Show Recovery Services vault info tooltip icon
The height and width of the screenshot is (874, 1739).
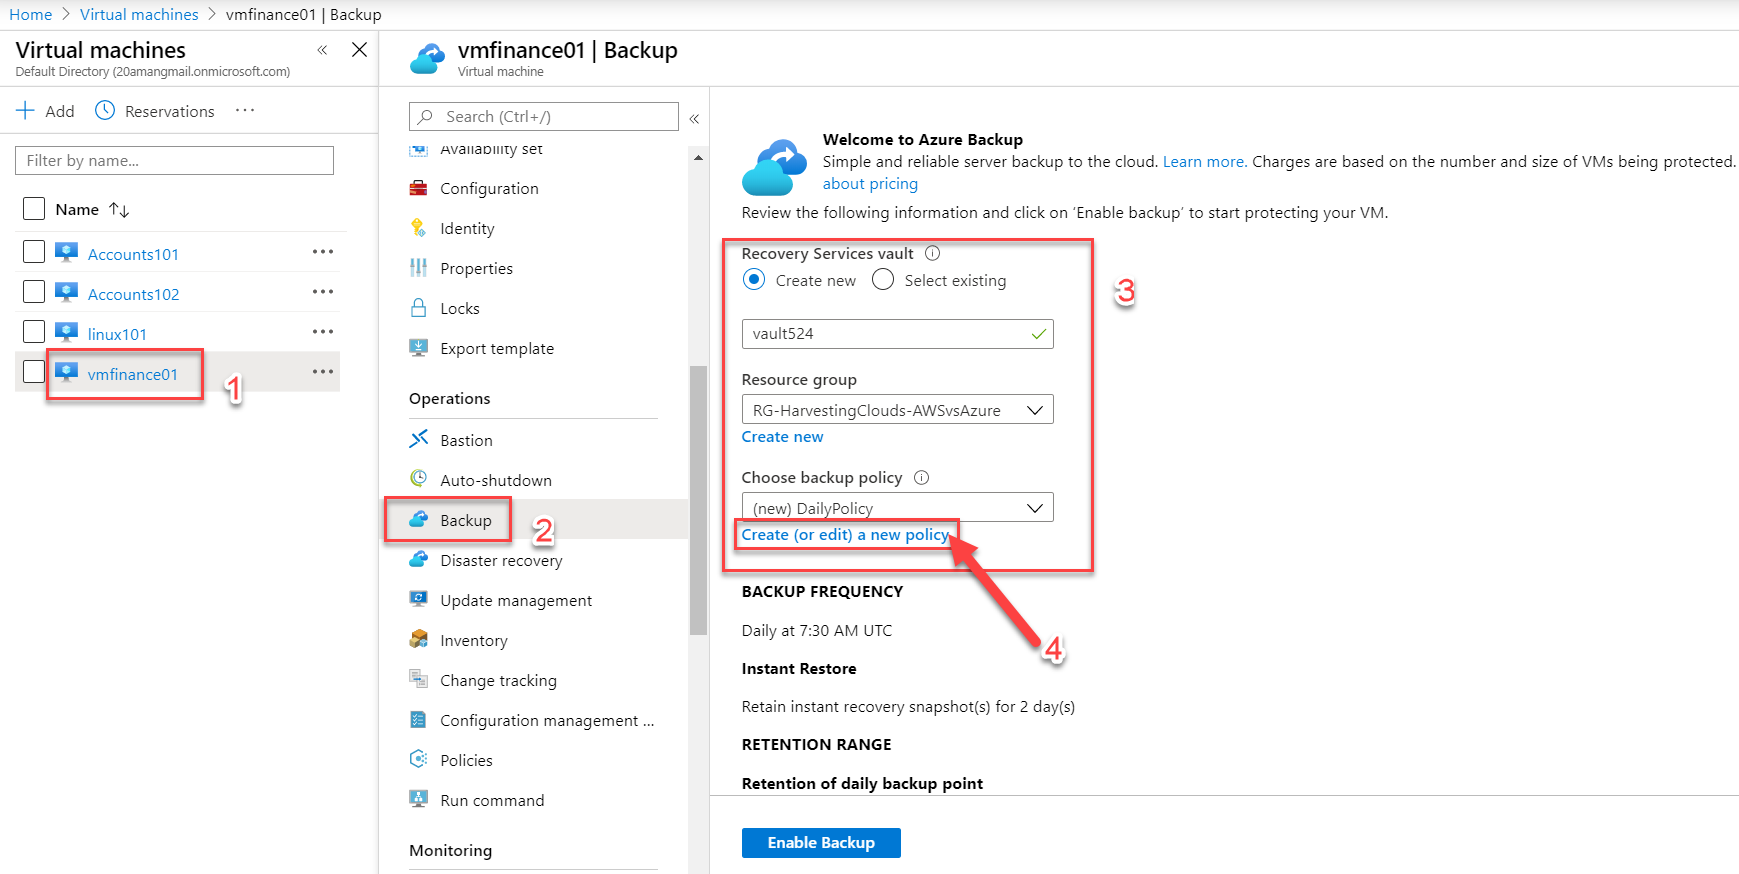(x=932, y=253)
